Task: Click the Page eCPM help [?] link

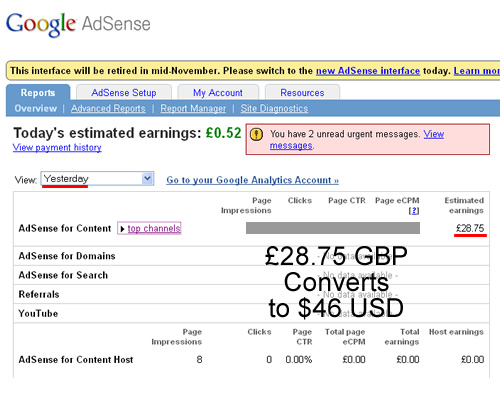Action: (414, 211)
